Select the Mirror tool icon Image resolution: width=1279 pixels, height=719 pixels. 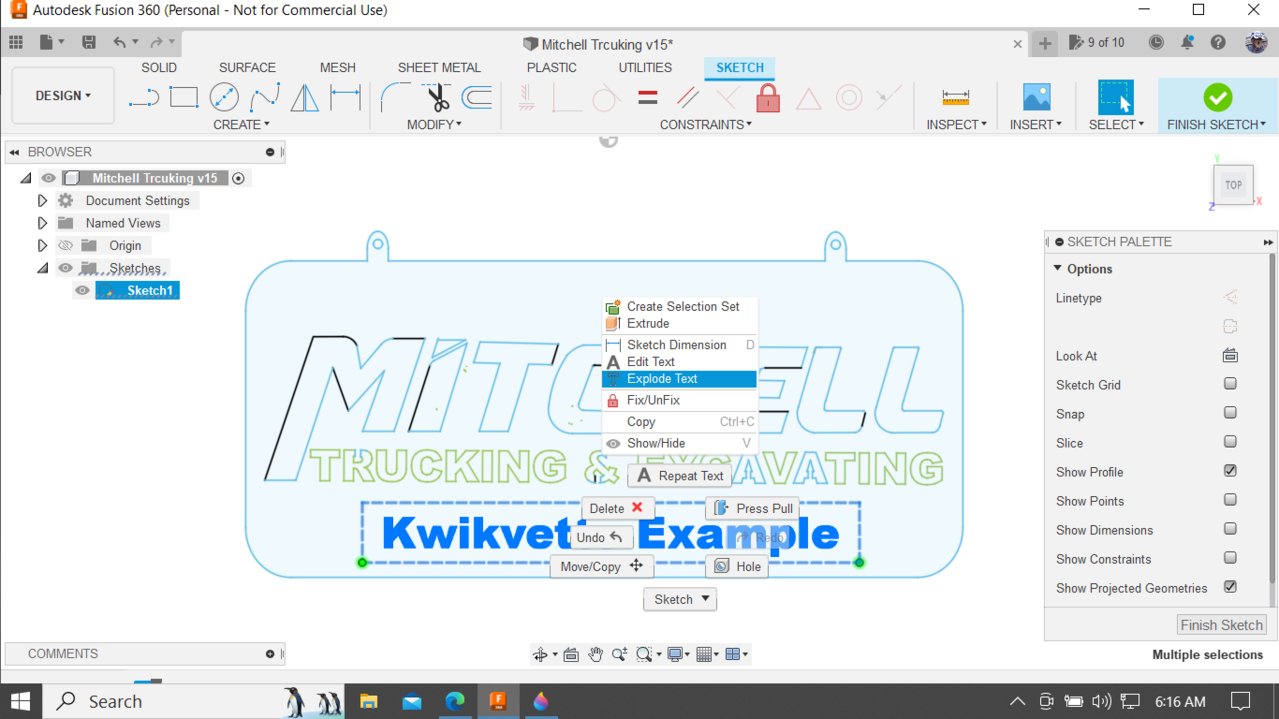(305, 97)
